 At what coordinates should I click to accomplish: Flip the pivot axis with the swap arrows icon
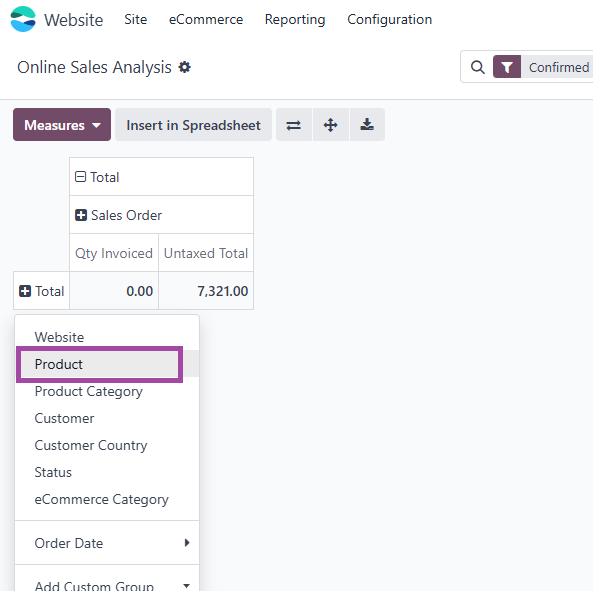[x=293, y=125]
